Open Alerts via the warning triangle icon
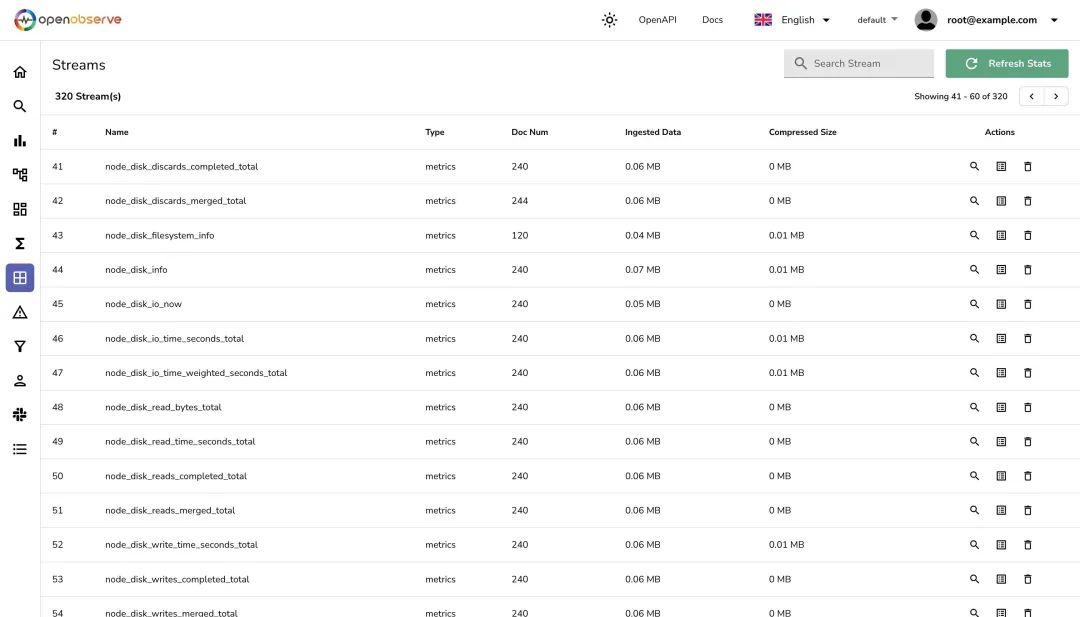Image resolution: width=1080 pixels, height=617 pixels. (19, 312)
